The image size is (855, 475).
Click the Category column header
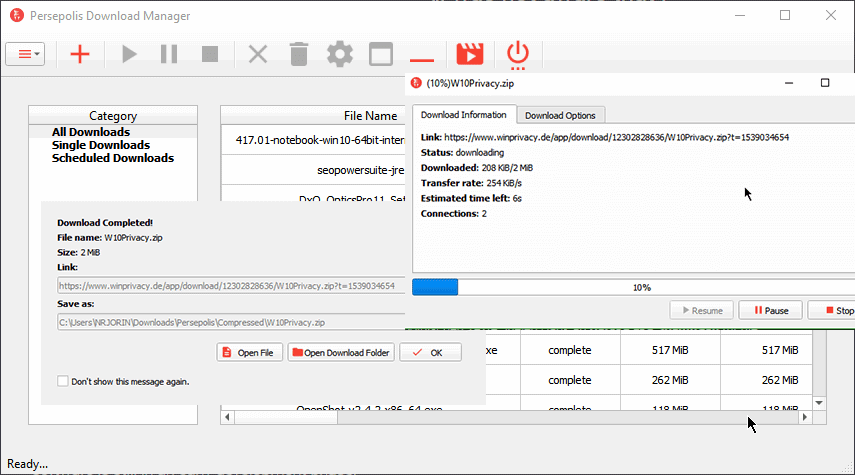(113, 116)
